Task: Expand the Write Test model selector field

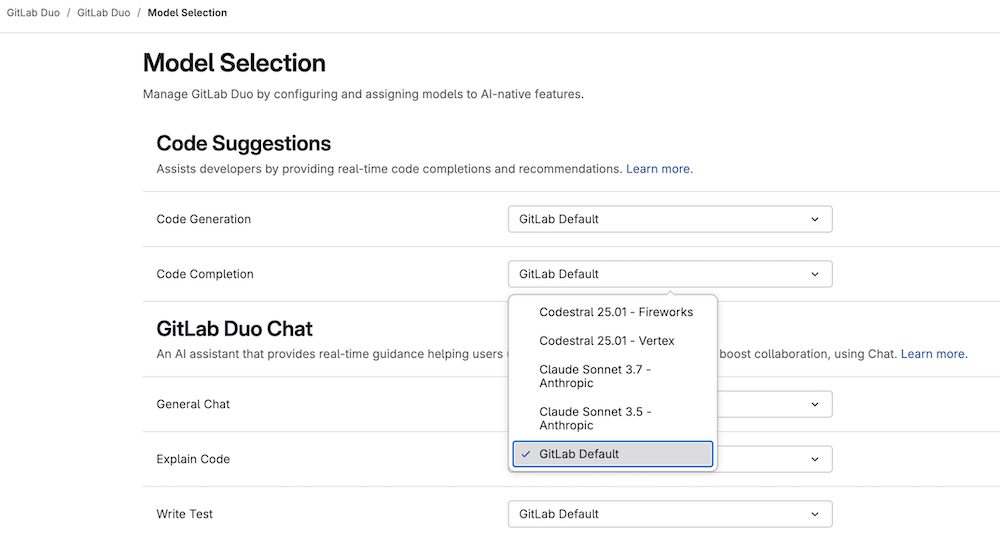Action: 669,514
